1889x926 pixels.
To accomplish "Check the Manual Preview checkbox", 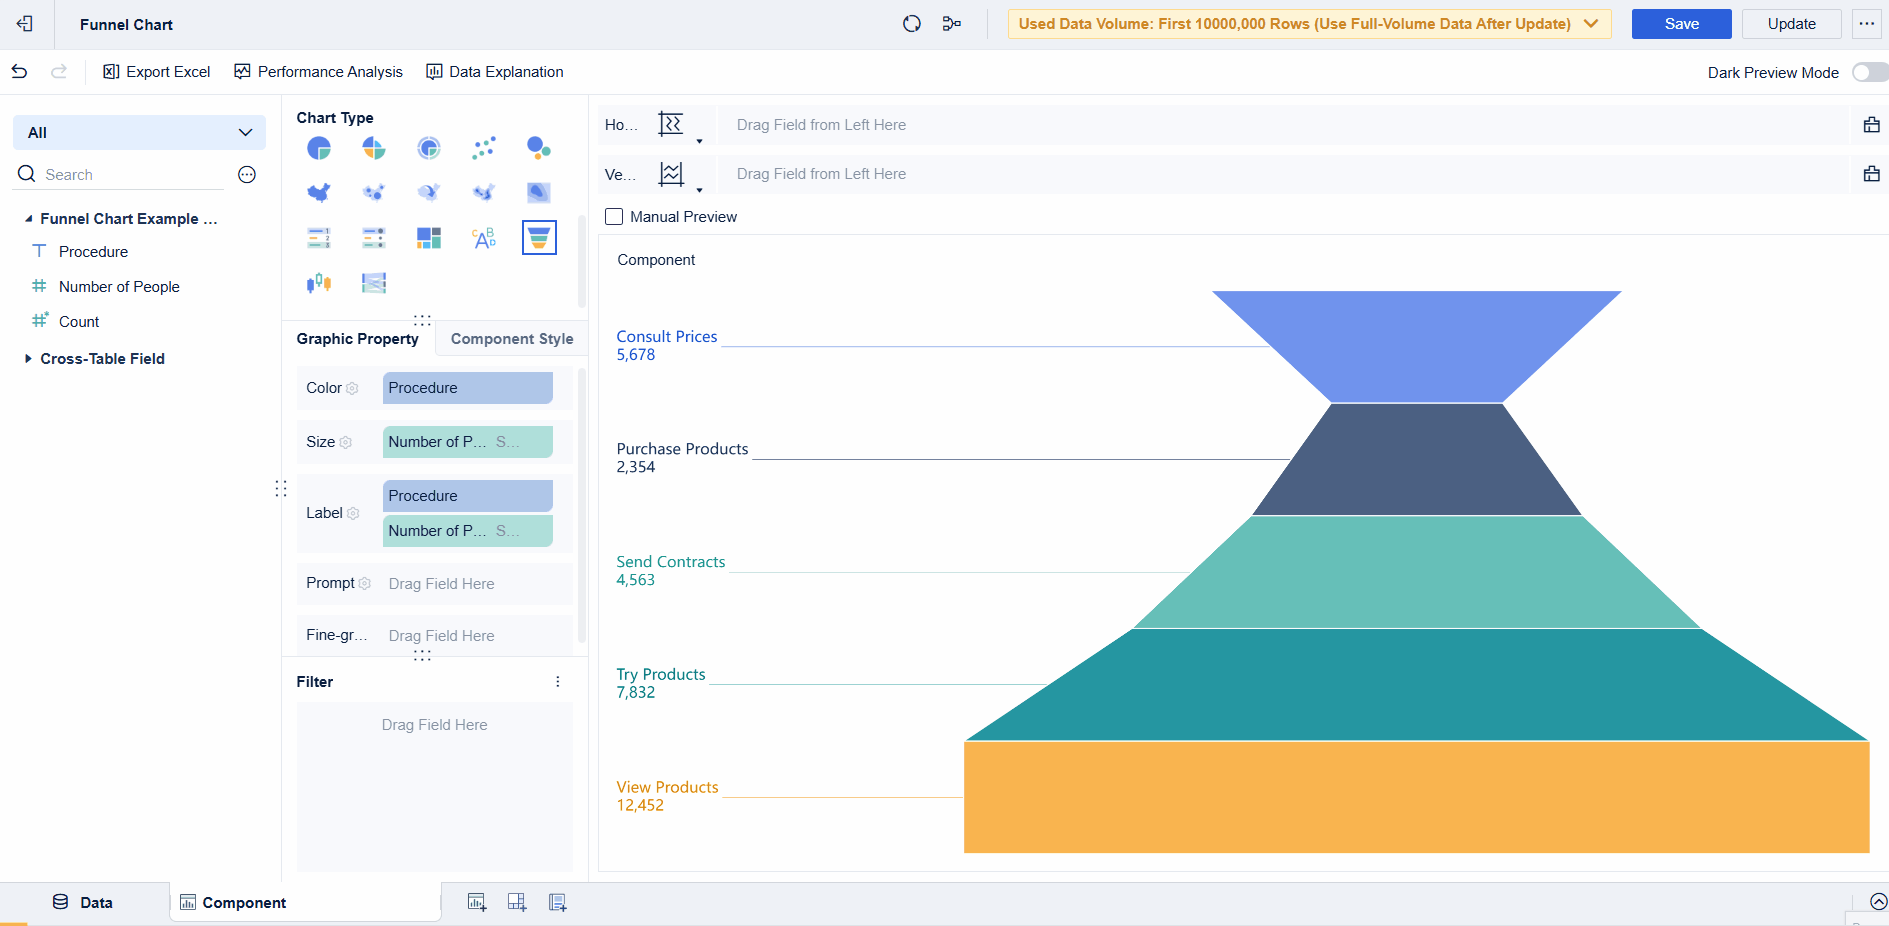I will tap(612, 216).
